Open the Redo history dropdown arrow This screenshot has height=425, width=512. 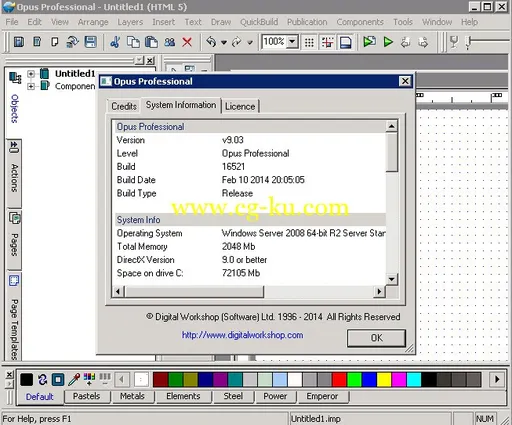(x=250, y=43)
